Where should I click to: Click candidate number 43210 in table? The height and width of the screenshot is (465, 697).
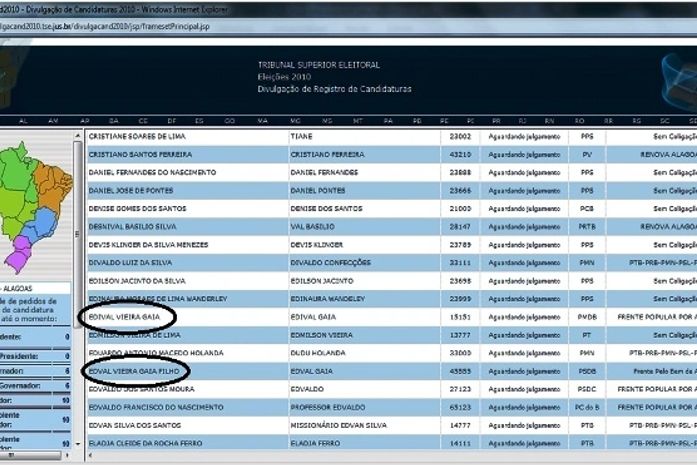pyautogui.click(x=459, y=154)
